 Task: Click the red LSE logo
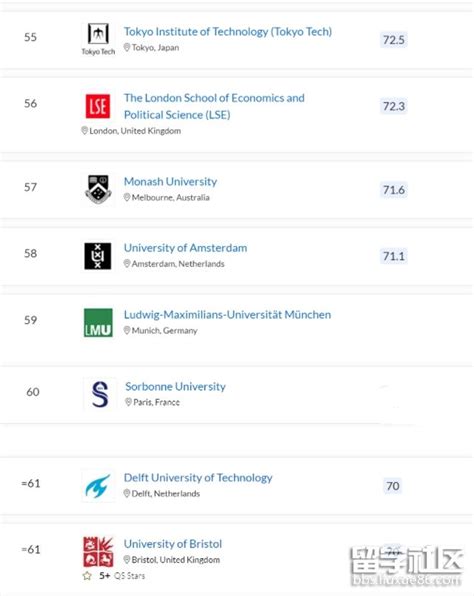tap(98, 106)
